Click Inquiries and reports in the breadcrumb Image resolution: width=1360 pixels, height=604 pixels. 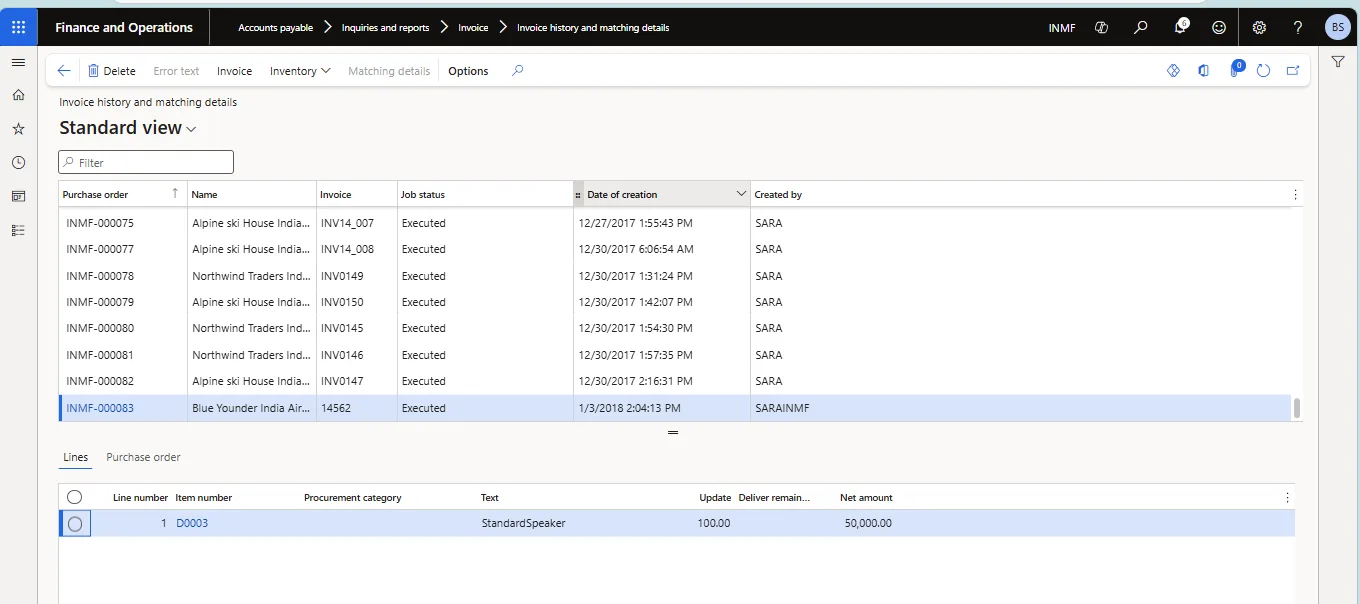[385, 28]
